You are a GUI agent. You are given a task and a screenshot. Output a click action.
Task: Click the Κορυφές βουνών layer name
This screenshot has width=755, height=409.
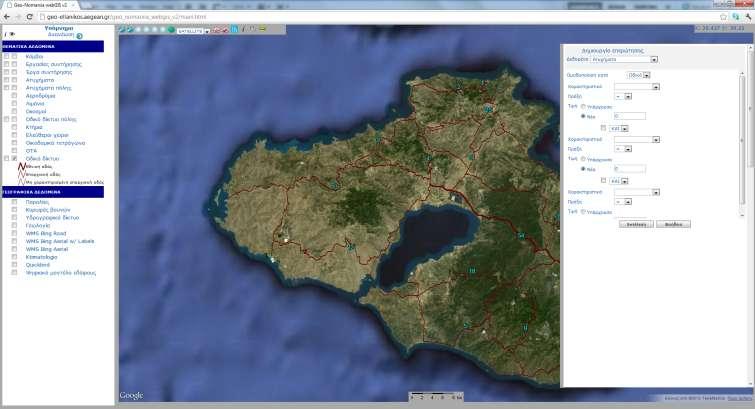pos(48,210)
